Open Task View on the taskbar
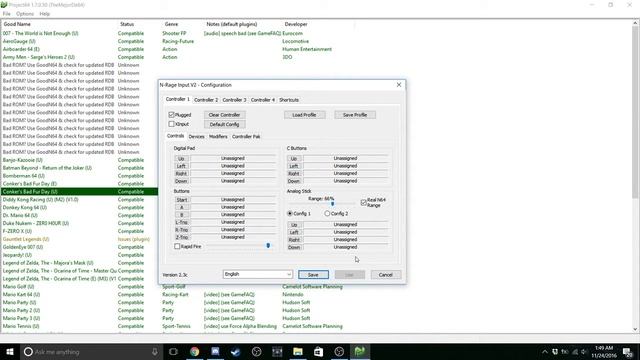The image size is (640, 360). [173, 351]
